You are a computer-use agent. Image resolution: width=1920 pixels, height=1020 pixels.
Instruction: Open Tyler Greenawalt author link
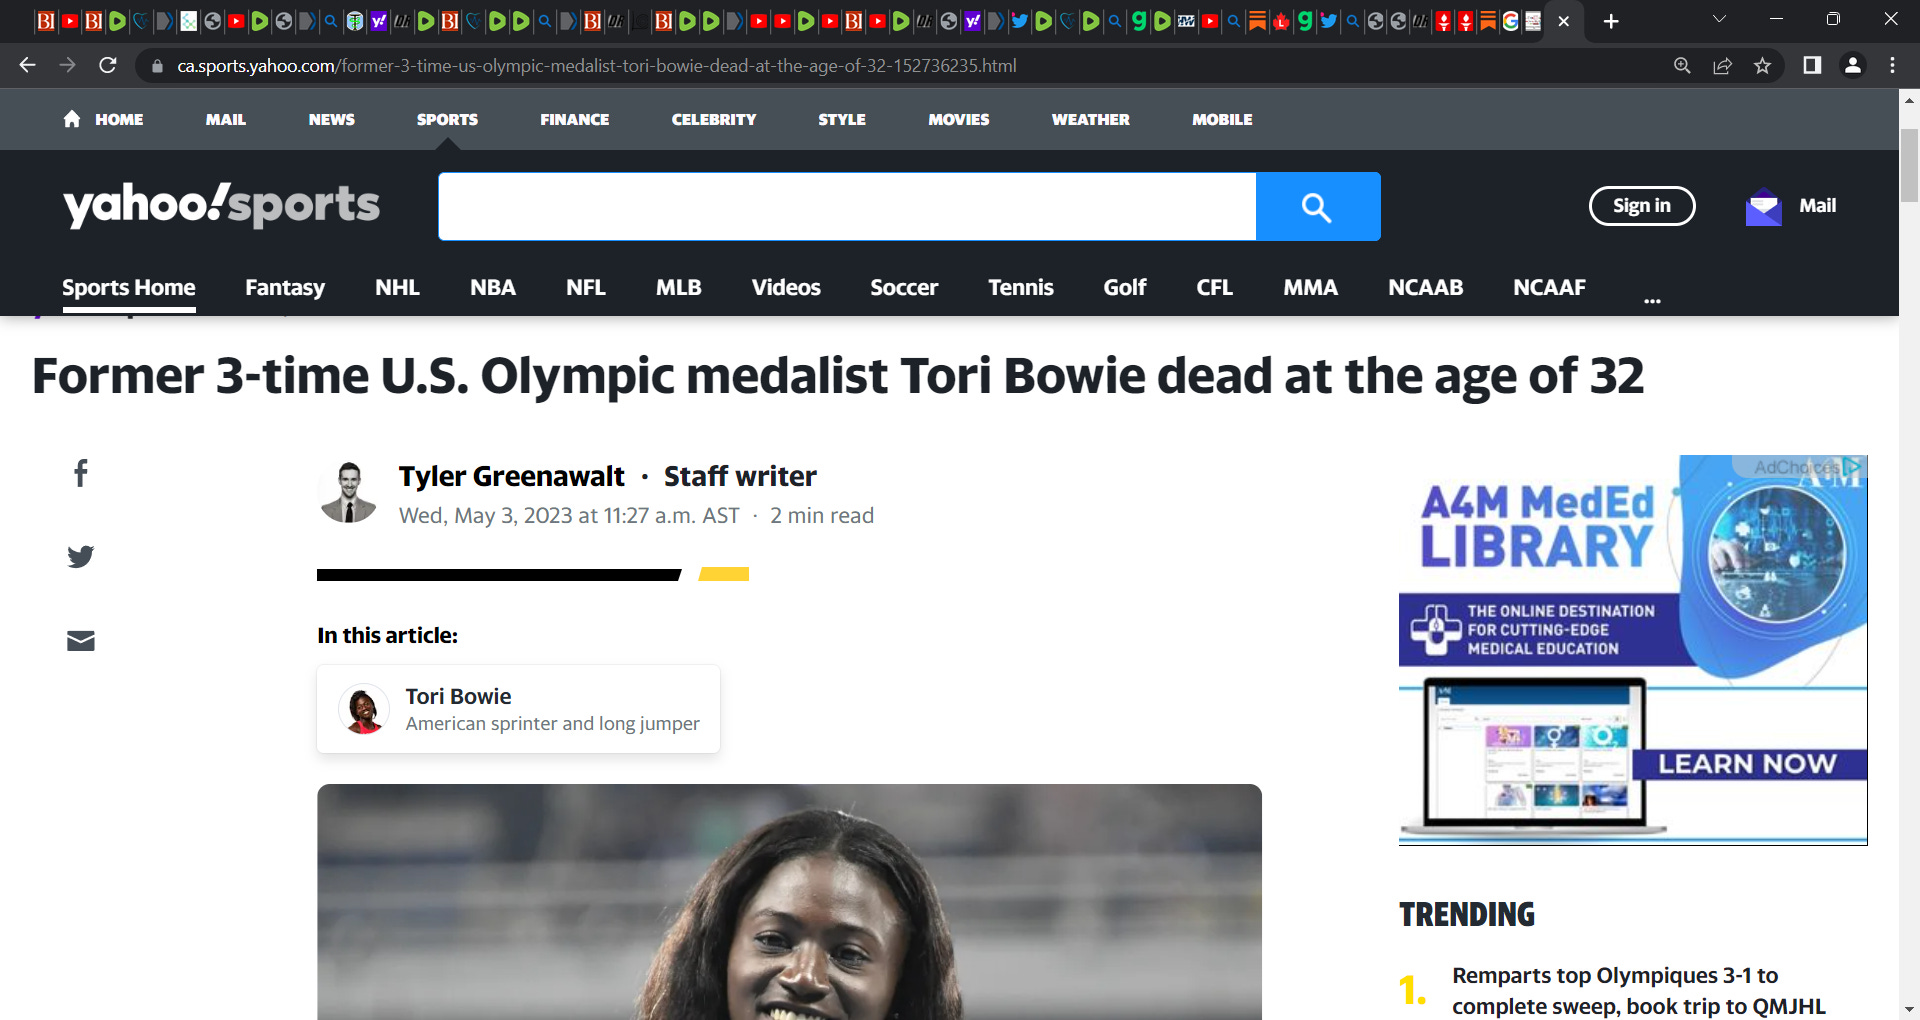coord(512,476)
